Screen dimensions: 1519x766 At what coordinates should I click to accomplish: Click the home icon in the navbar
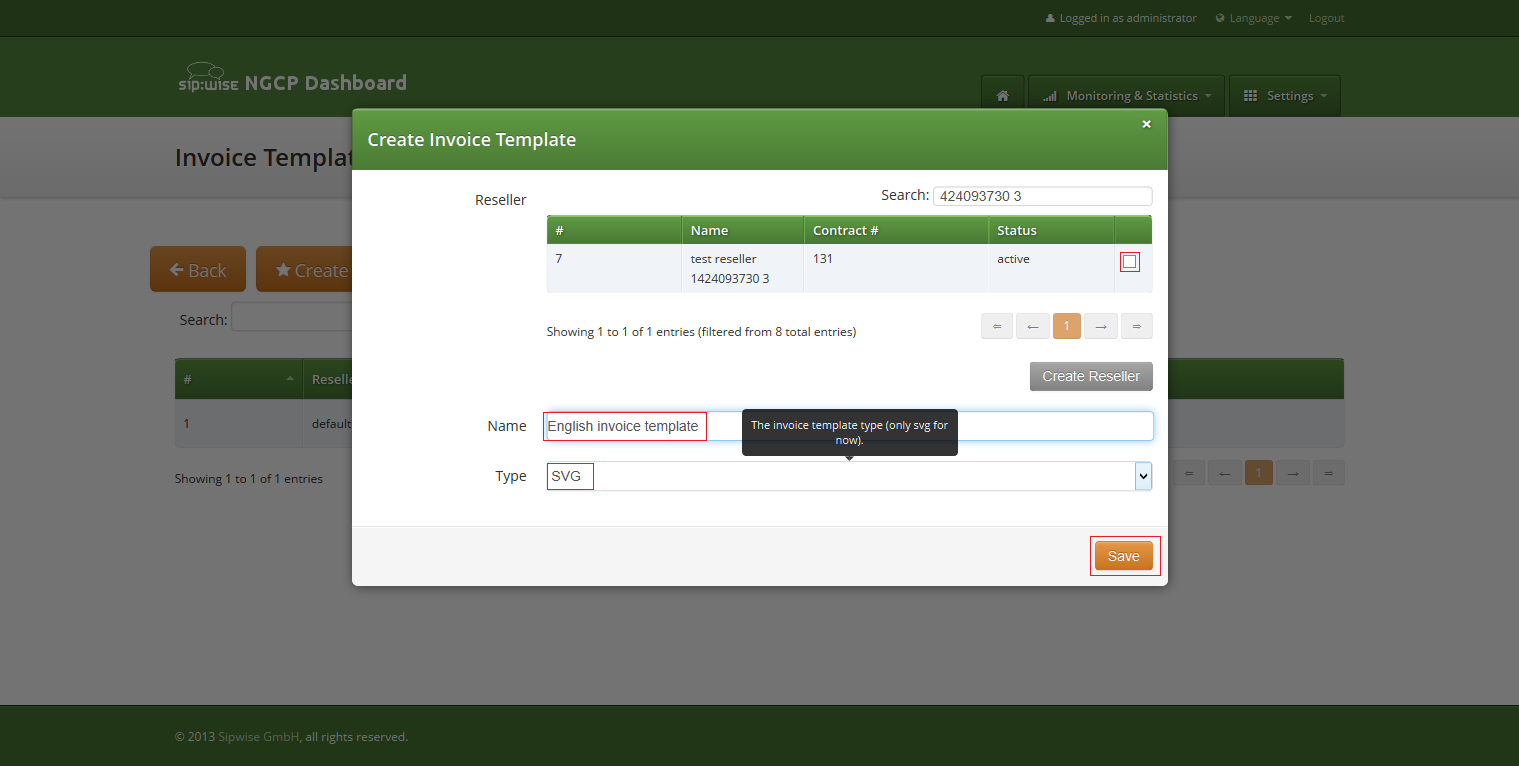(1002, 95)
